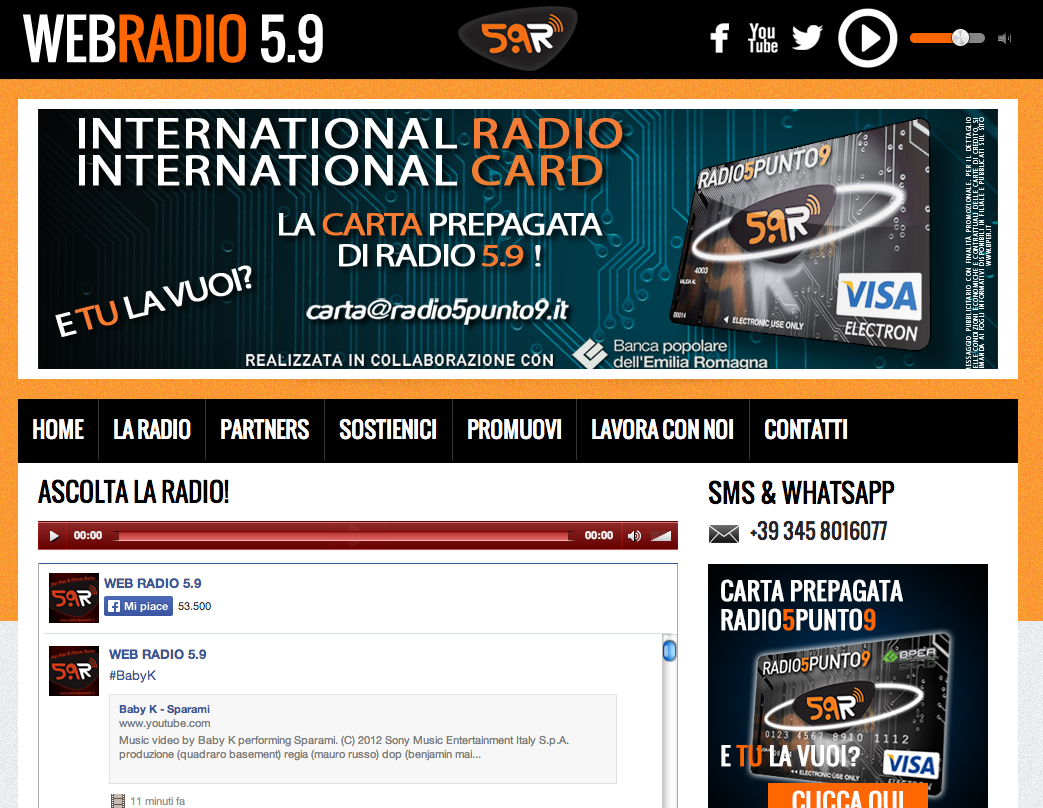This screenshot has width=1043, height=808.
Task: Open the LA RADIO menu item
Action: click(x=152, y=430)
